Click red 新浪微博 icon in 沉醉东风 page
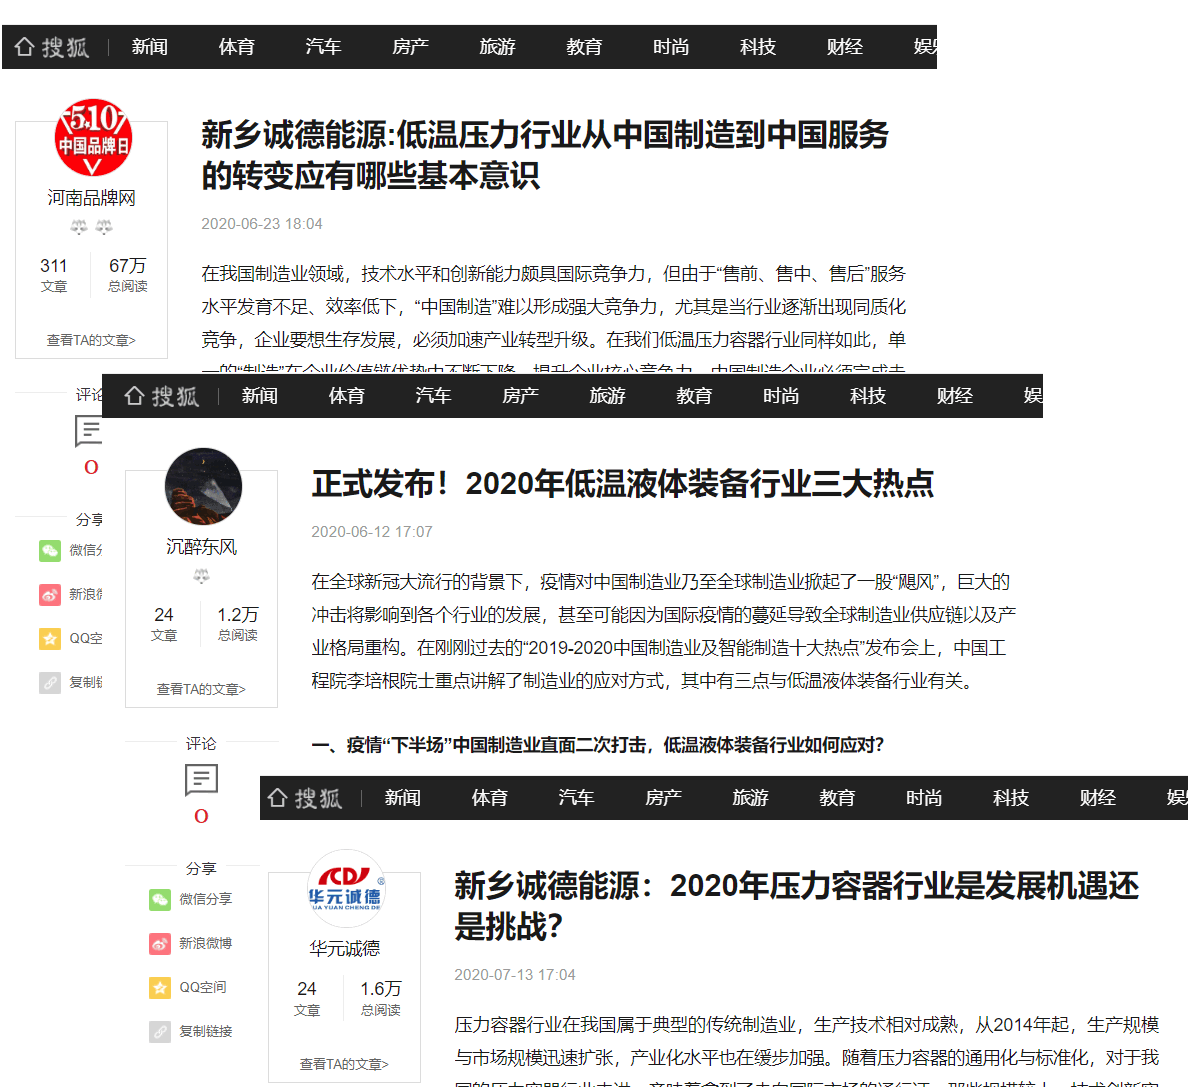 (160, 943)
